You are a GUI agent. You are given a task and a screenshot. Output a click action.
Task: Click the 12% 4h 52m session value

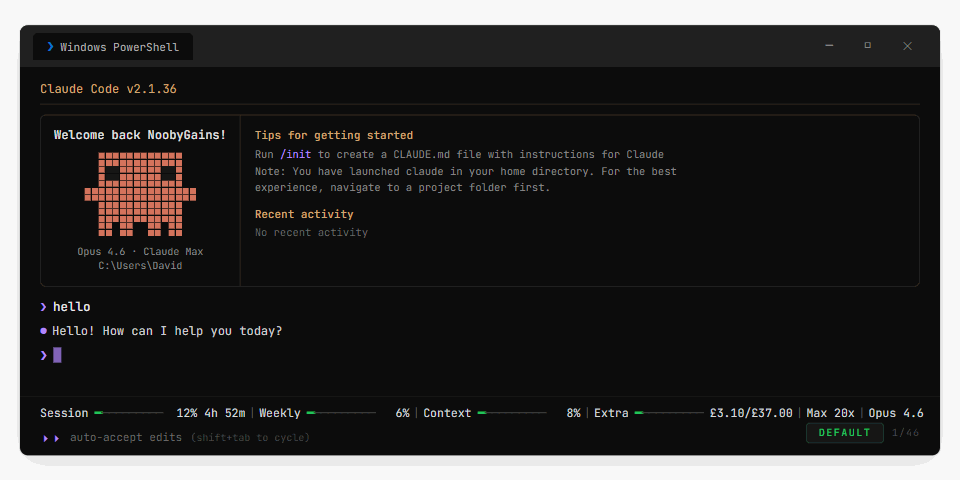[x=211, y=413]
